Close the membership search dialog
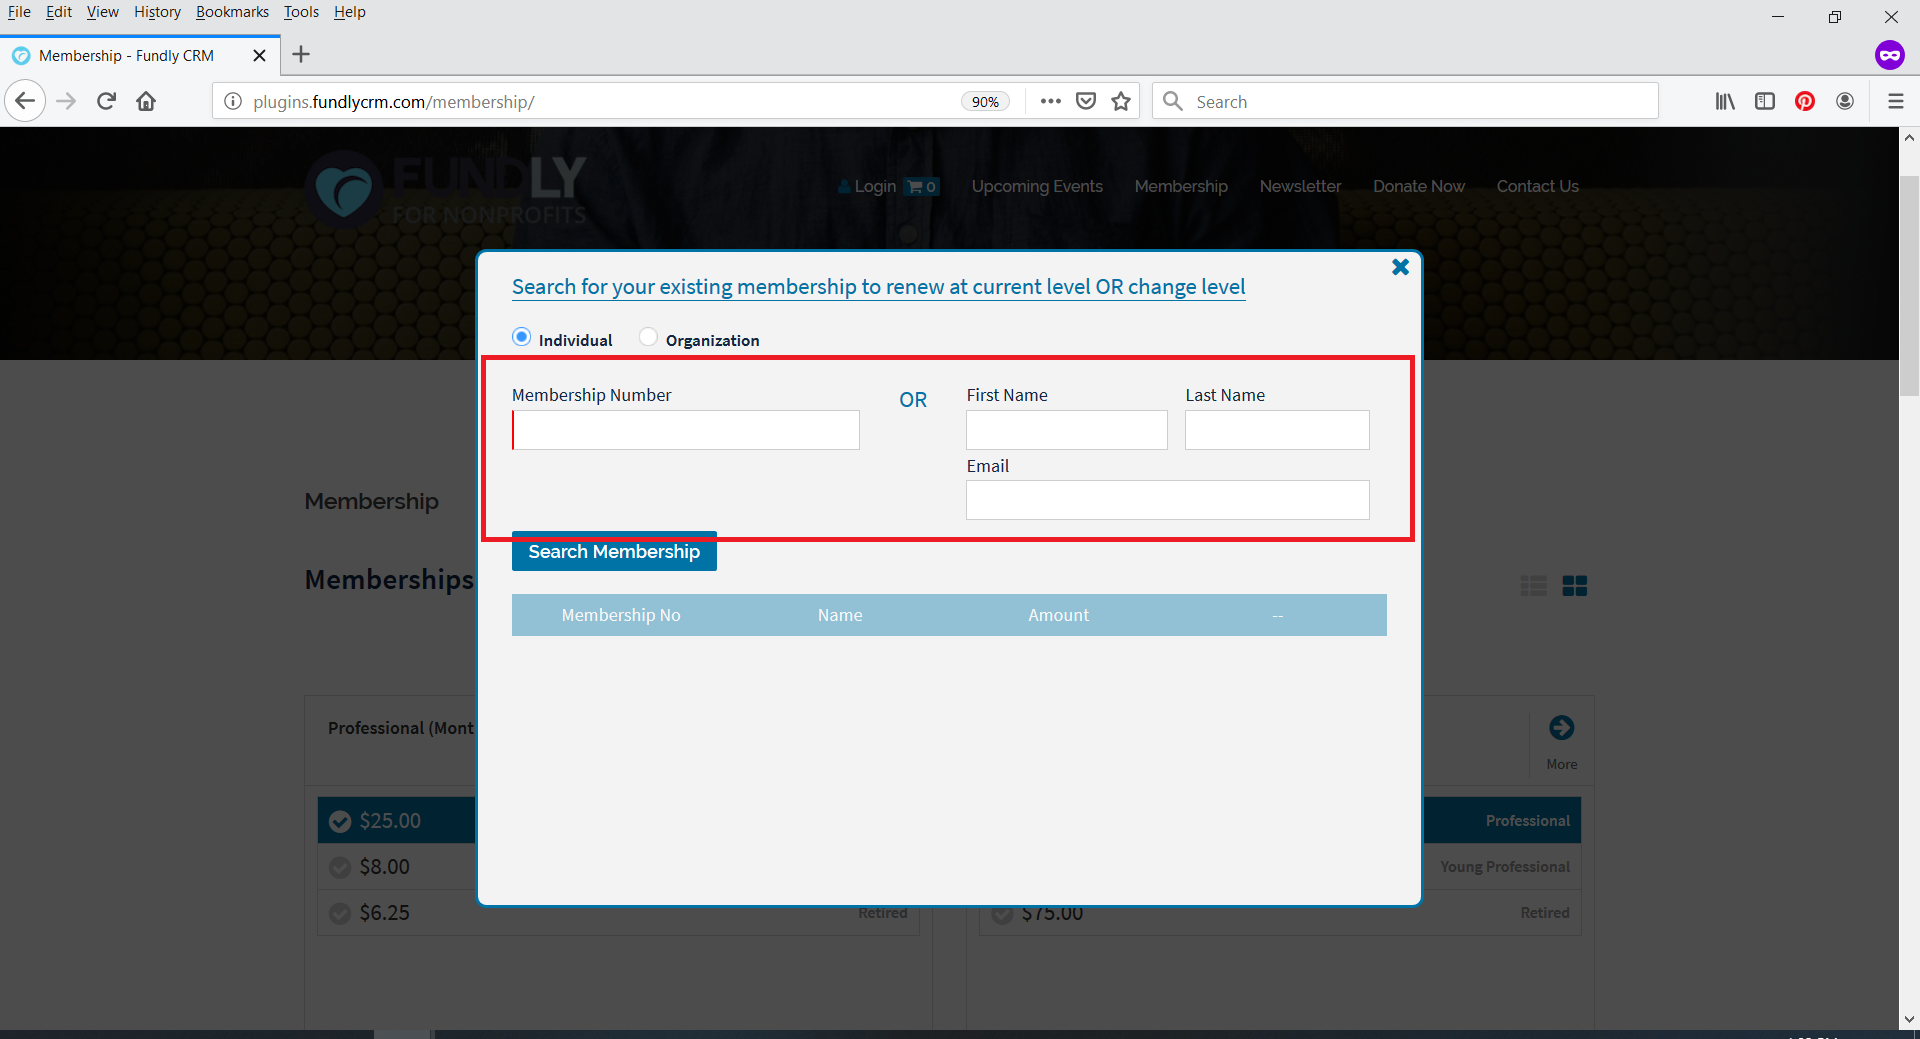Viewport: 1920px width, 1039px height. [1400, 267]
